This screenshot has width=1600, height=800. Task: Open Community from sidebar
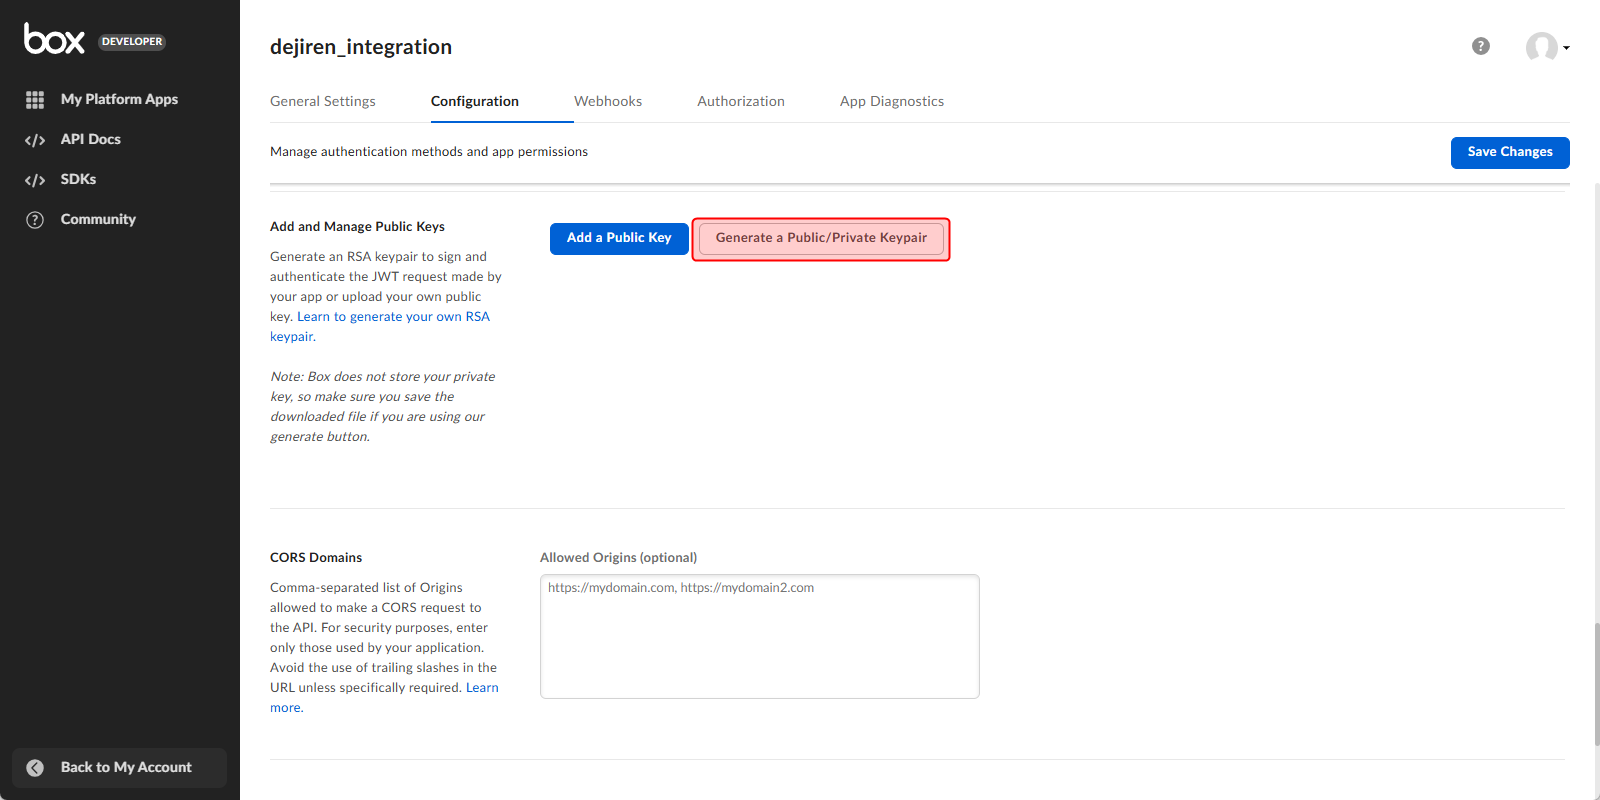coord(98,219)
